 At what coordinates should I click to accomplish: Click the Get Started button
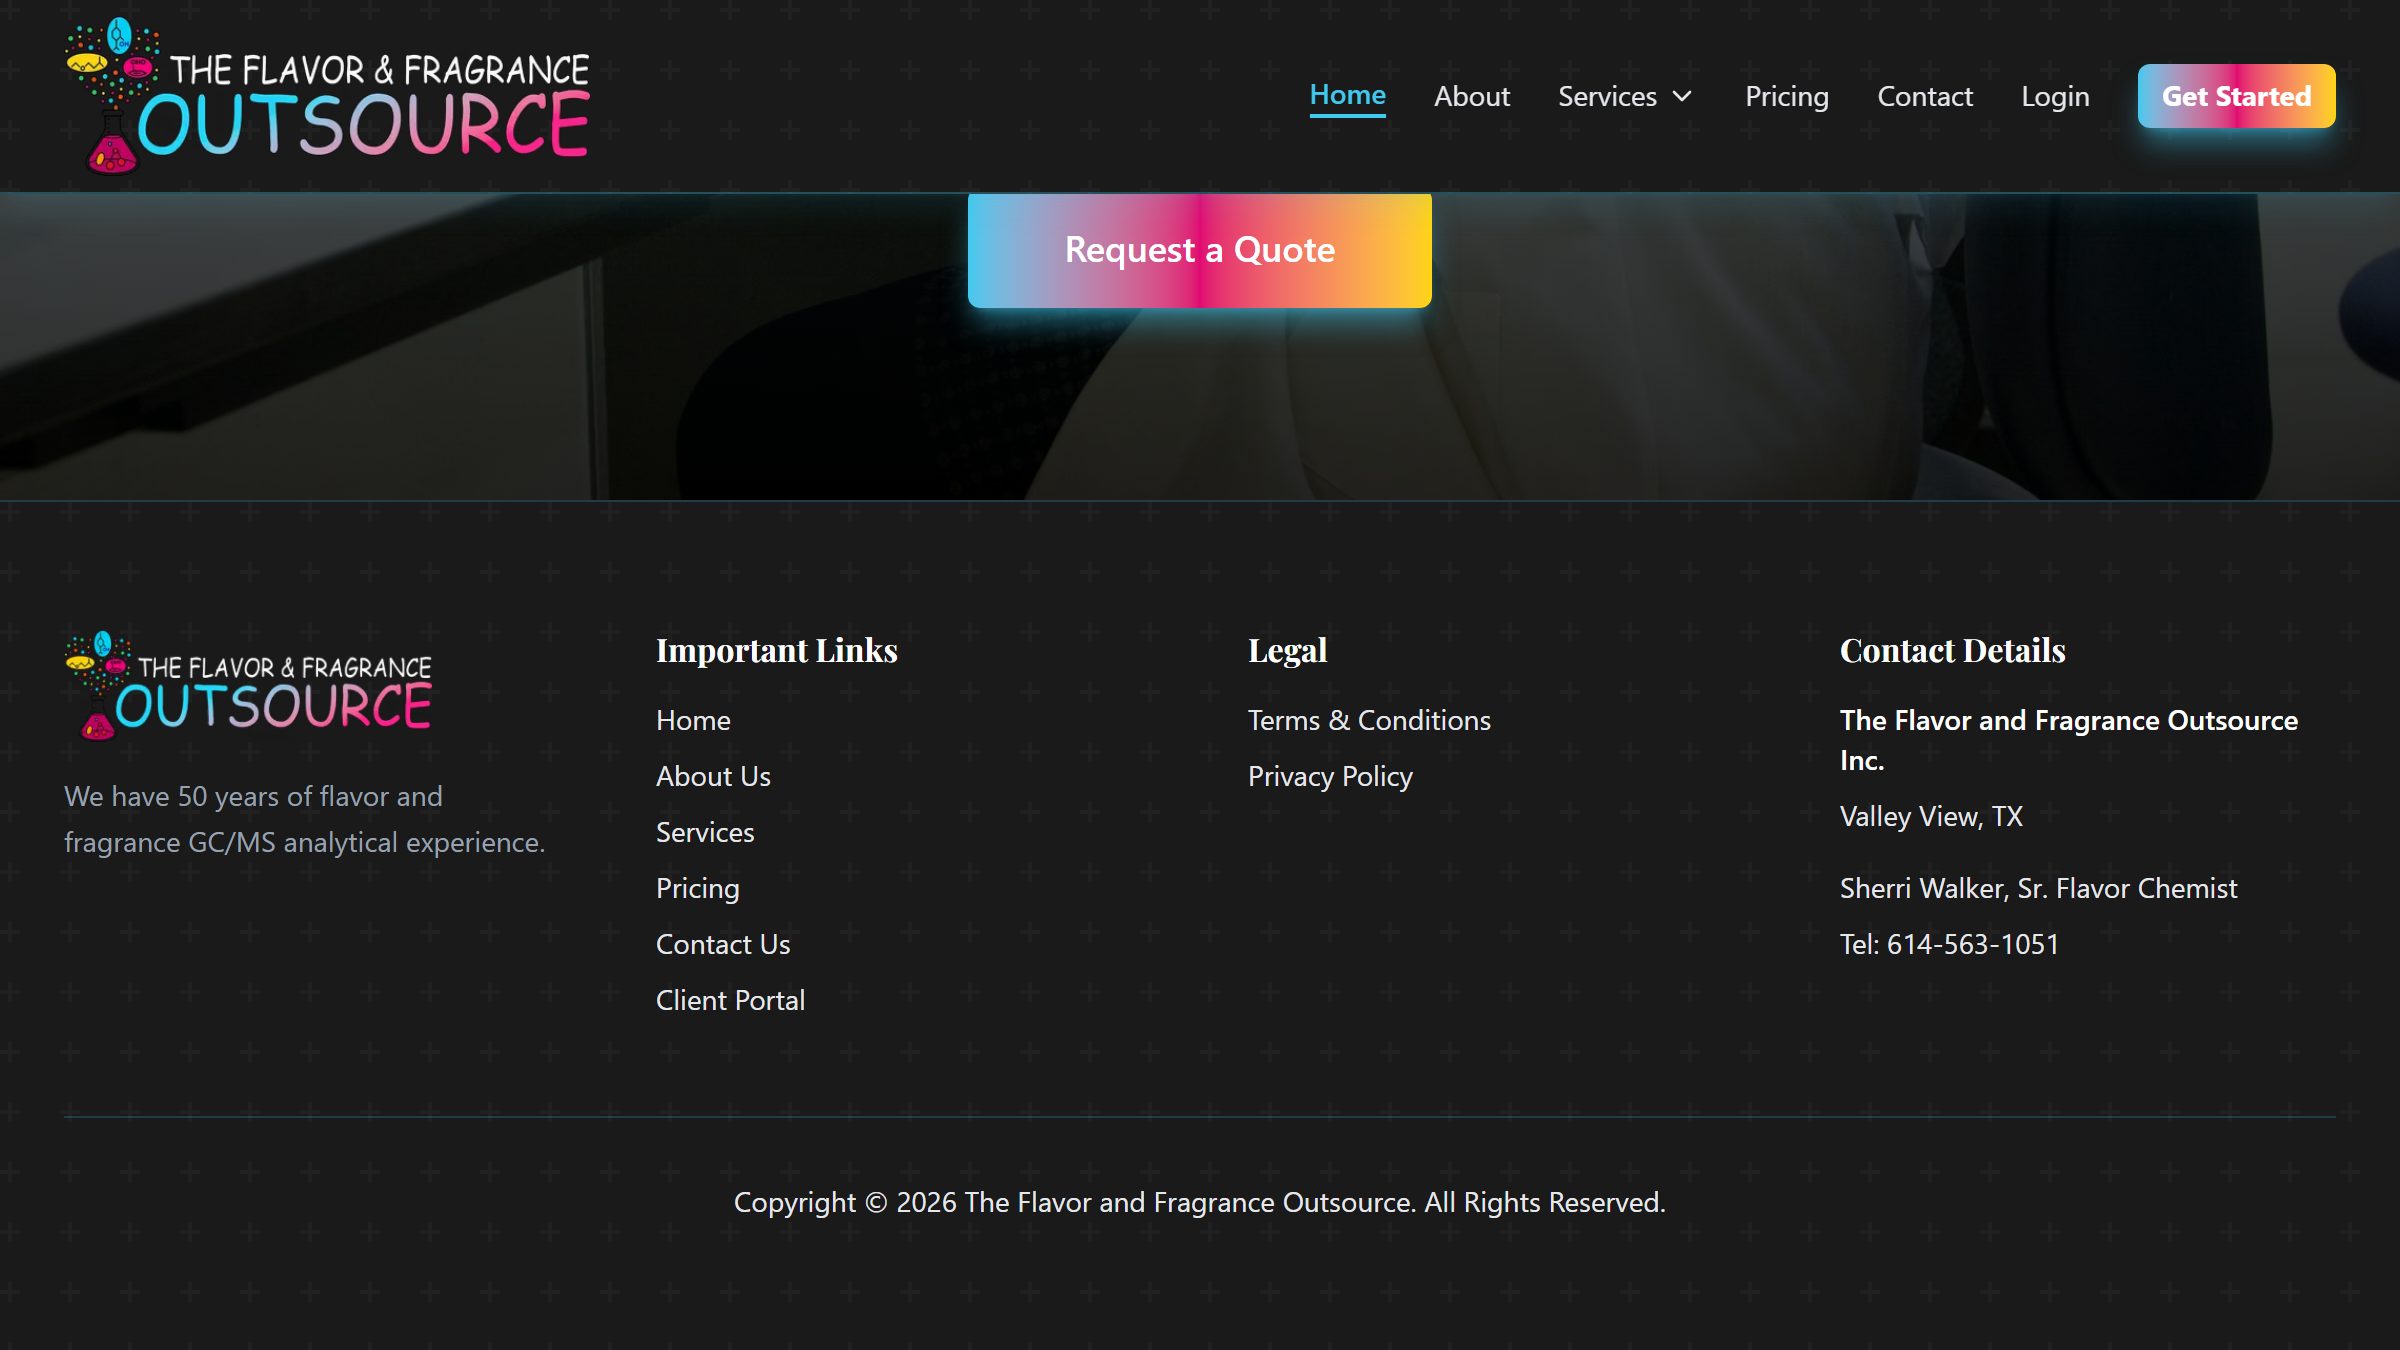2237,96
